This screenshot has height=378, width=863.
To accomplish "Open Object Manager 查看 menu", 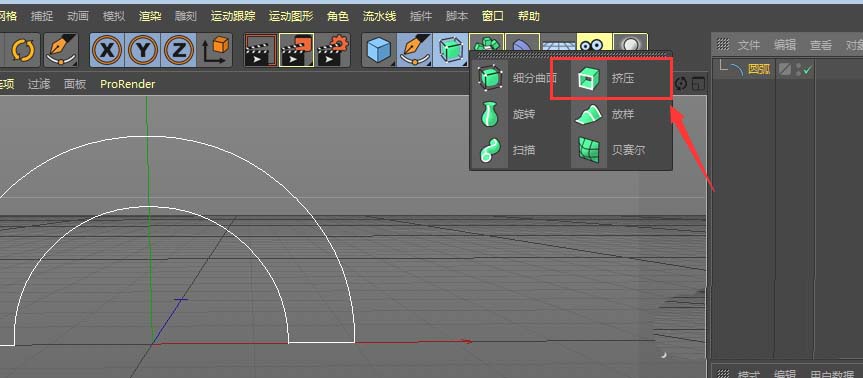I will tap(821, 45).
